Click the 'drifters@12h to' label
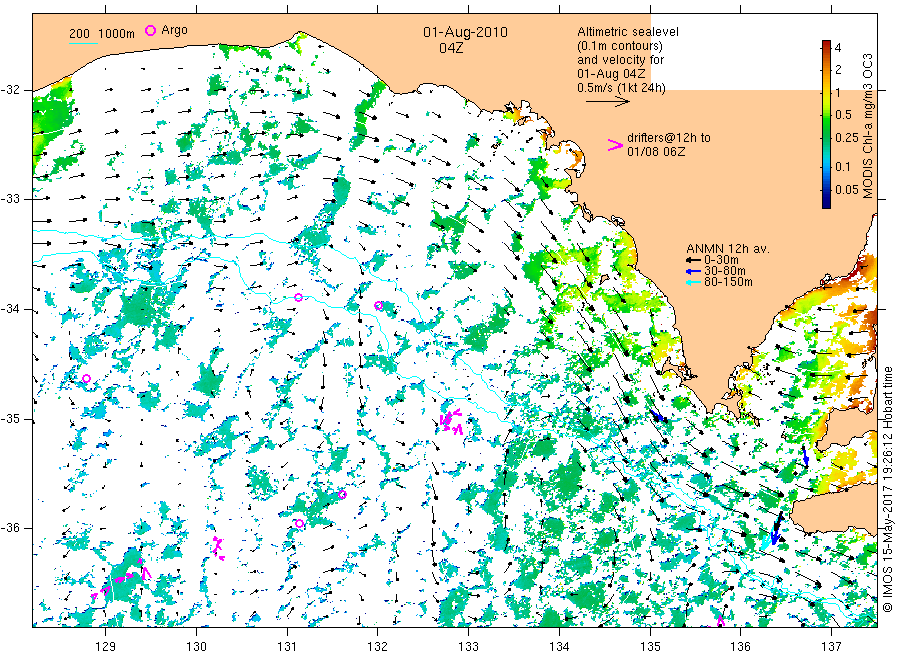The width and height of the screenshot is (900, 660). (x=669, y=138)
